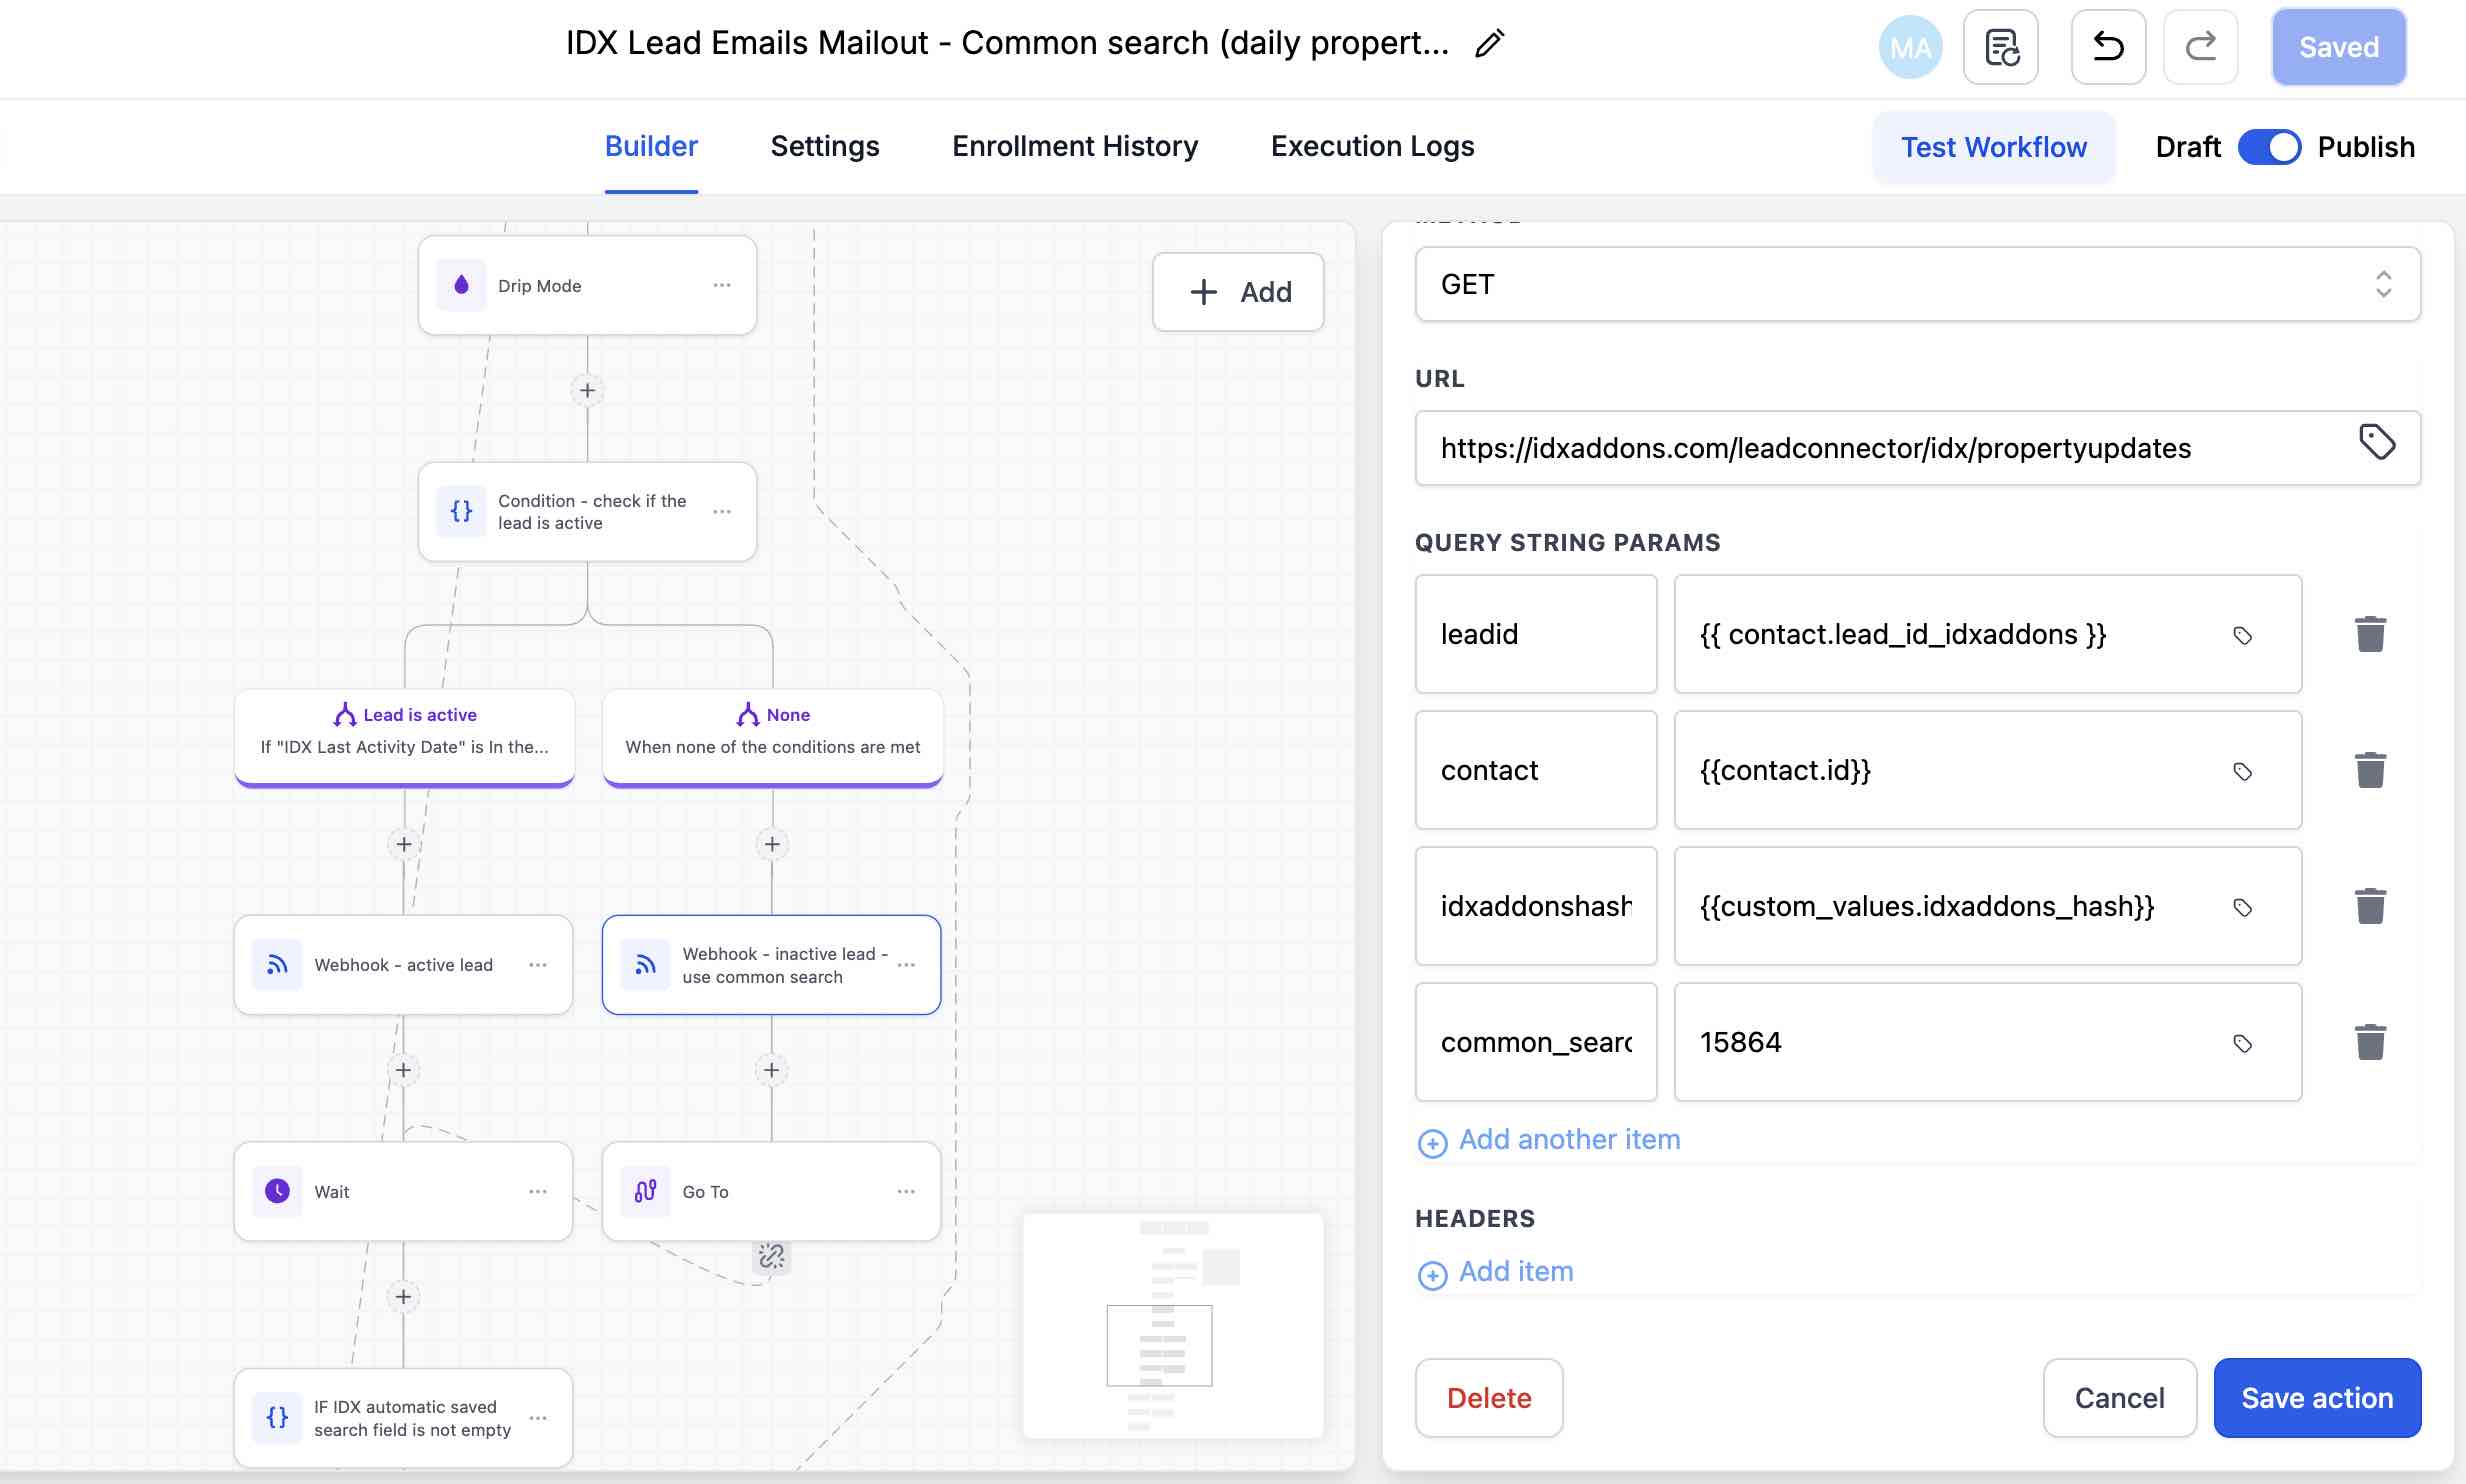This screenshot has height=1484, width=2466.
Task: Open IF IDX saved search options menu
Action: pyautogui.click(x=538, y=1418)
